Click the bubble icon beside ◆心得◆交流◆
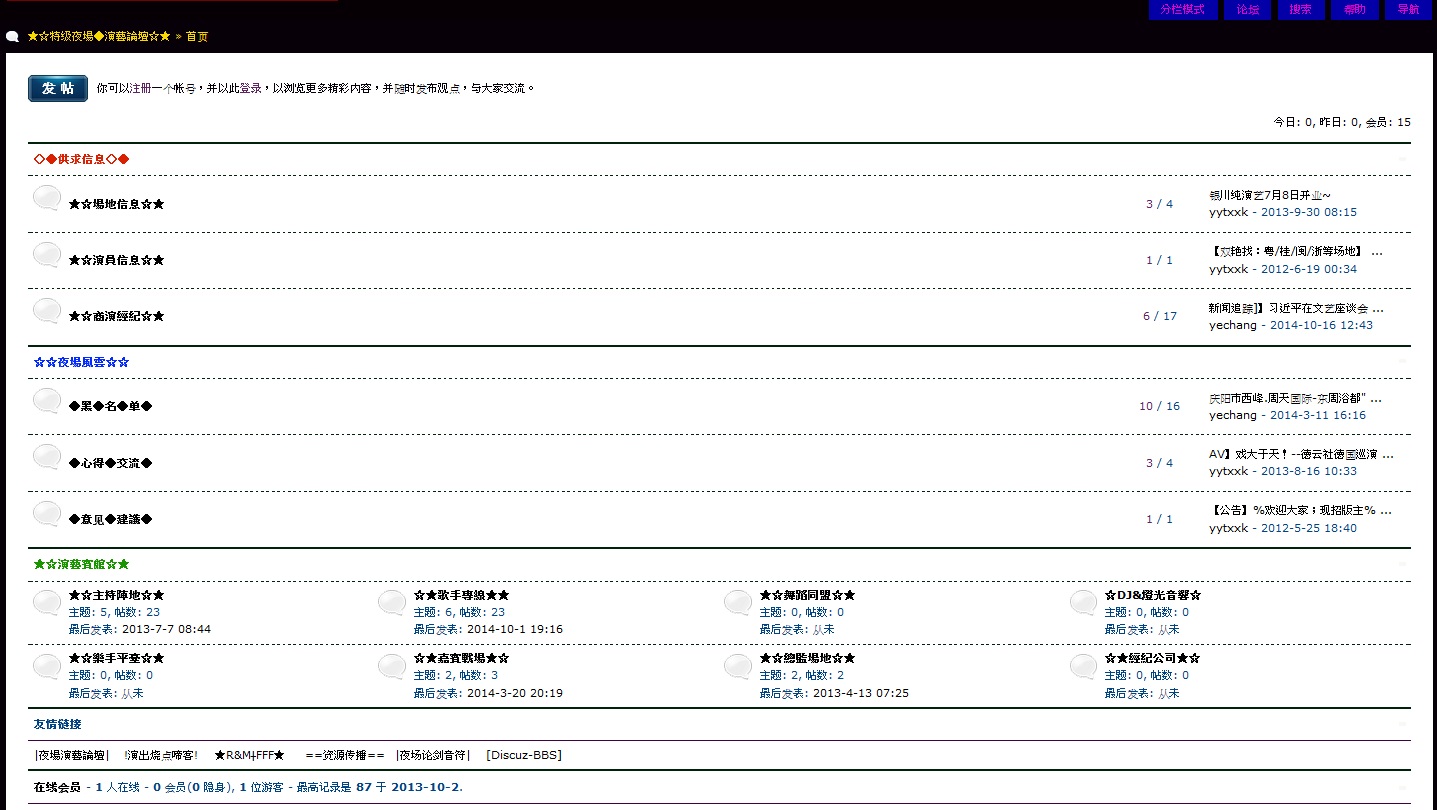Image resolution: width=1437 pixels, height=810 pixels. (47, 458)
